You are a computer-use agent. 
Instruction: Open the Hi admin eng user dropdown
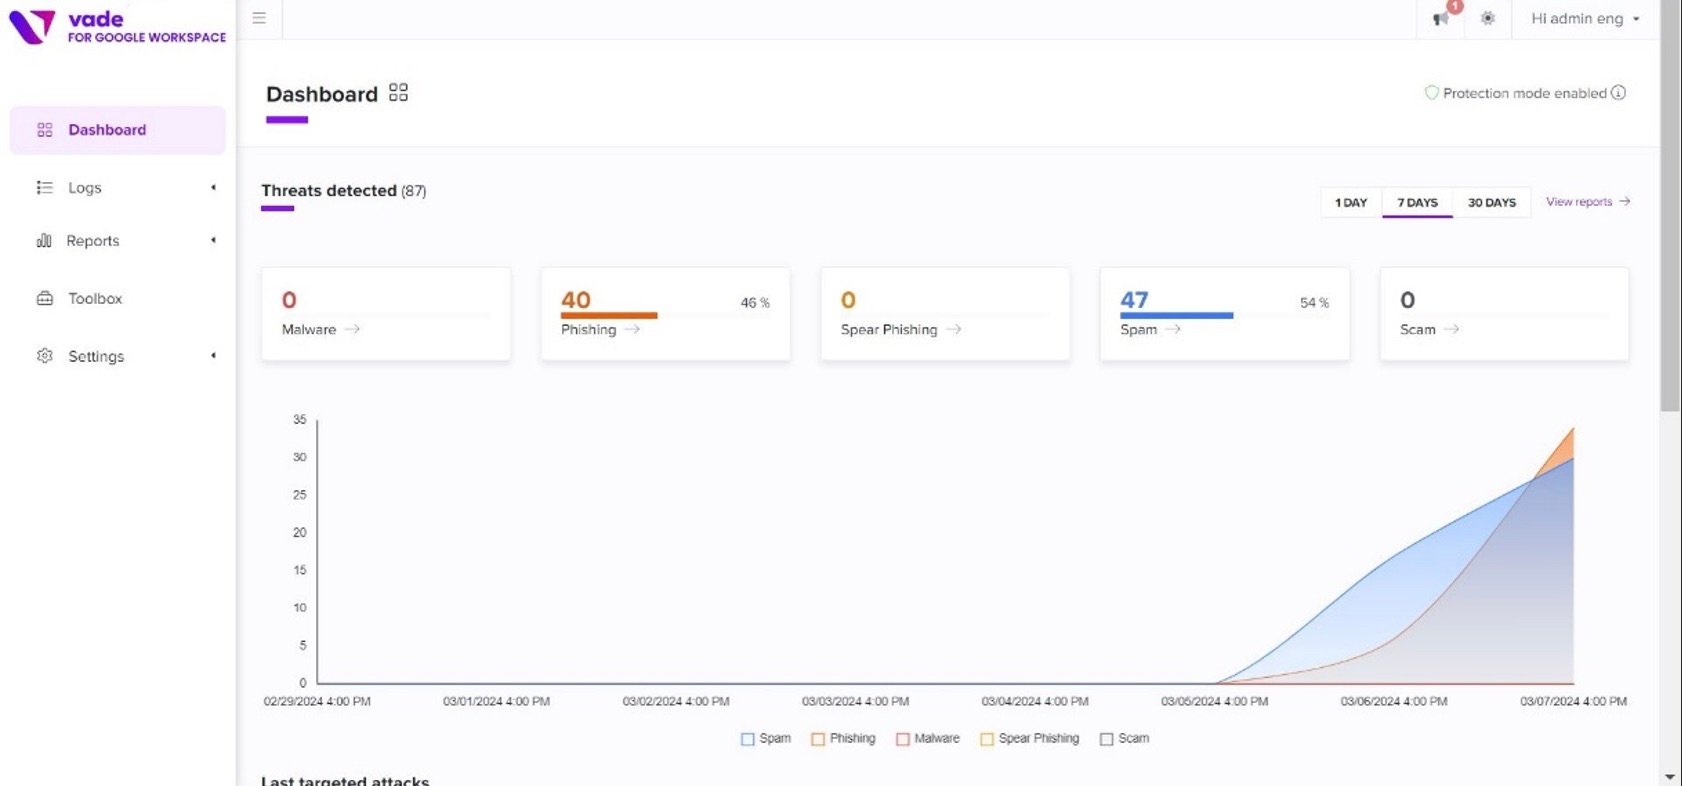1585,19
